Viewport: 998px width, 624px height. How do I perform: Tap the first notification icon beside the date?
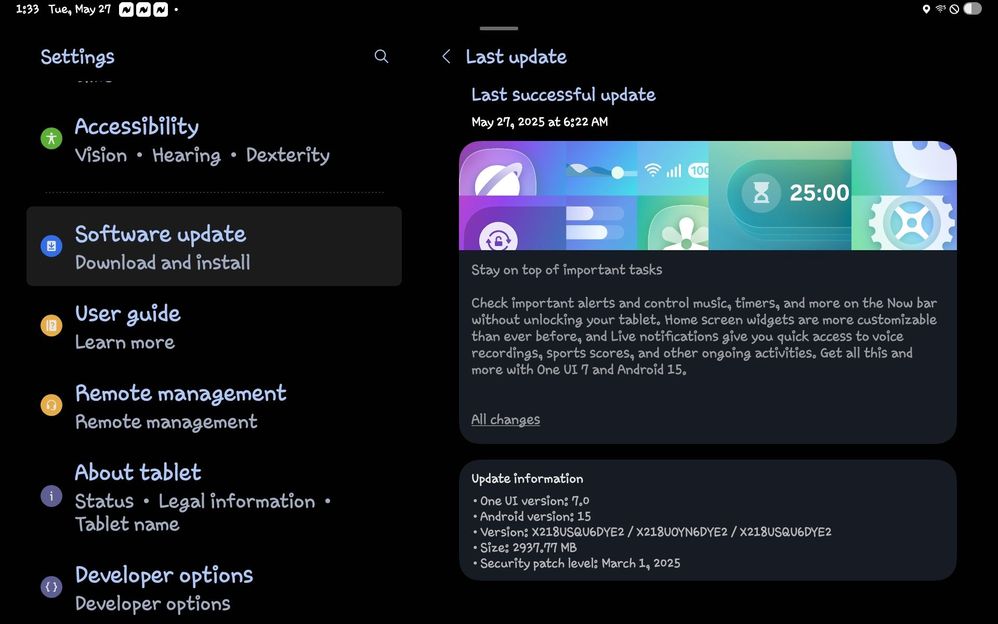(x=126, y=9)
